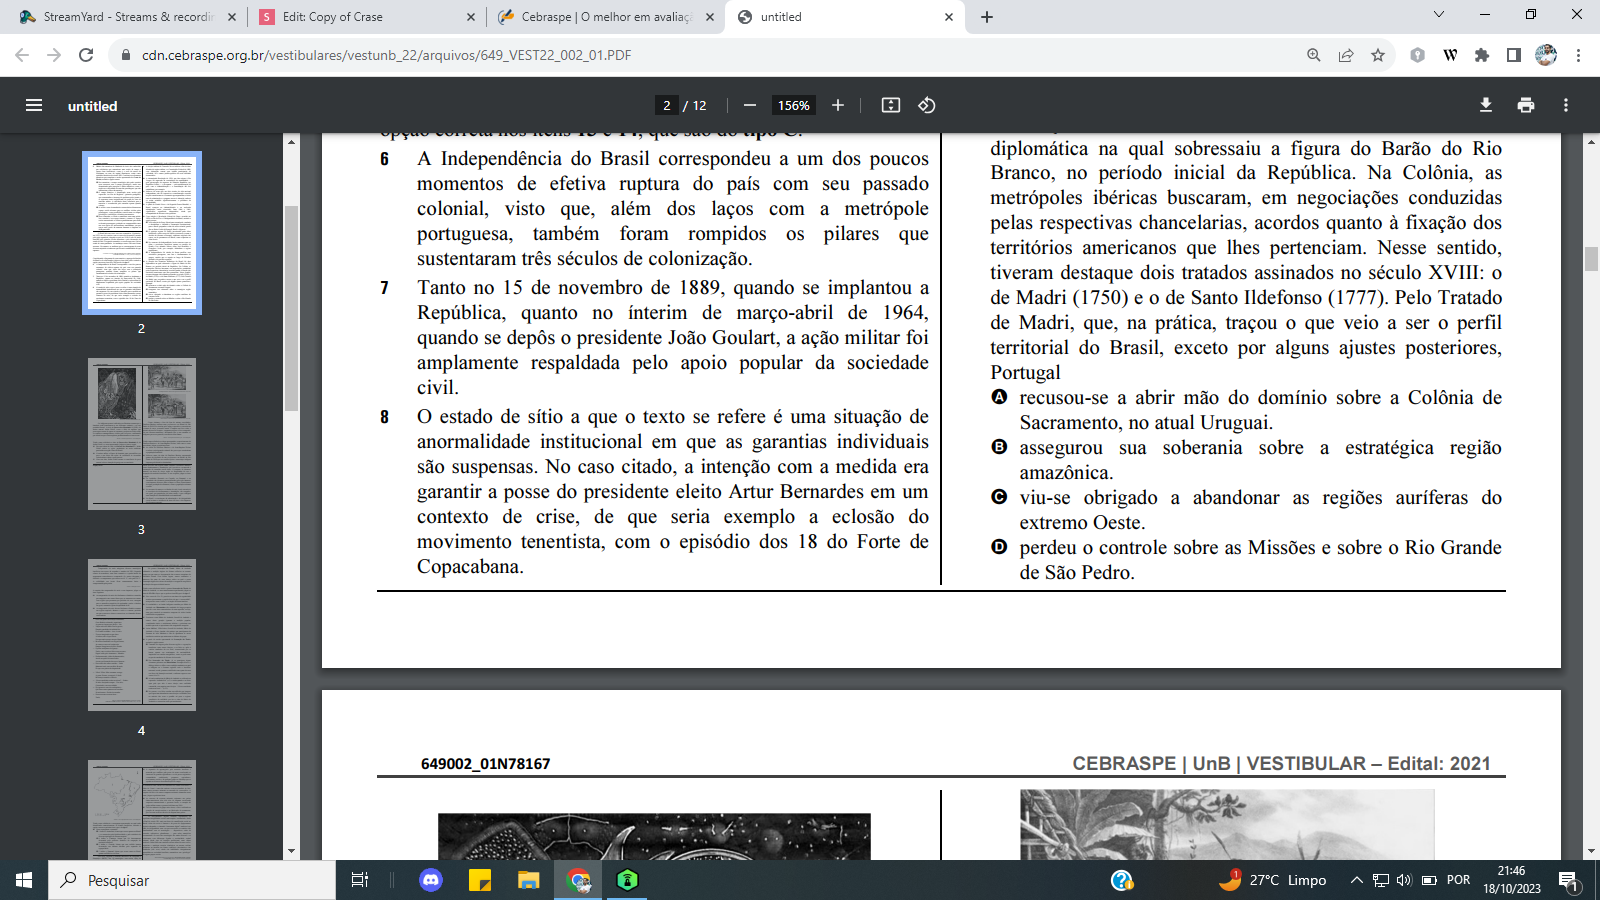Click the W extension icon

[1450, 55]
